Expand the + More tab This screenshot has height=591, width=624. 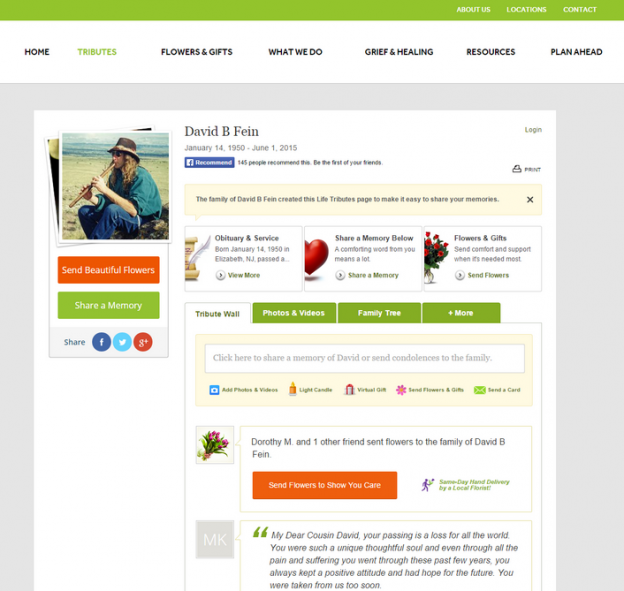tap(461, 313)
